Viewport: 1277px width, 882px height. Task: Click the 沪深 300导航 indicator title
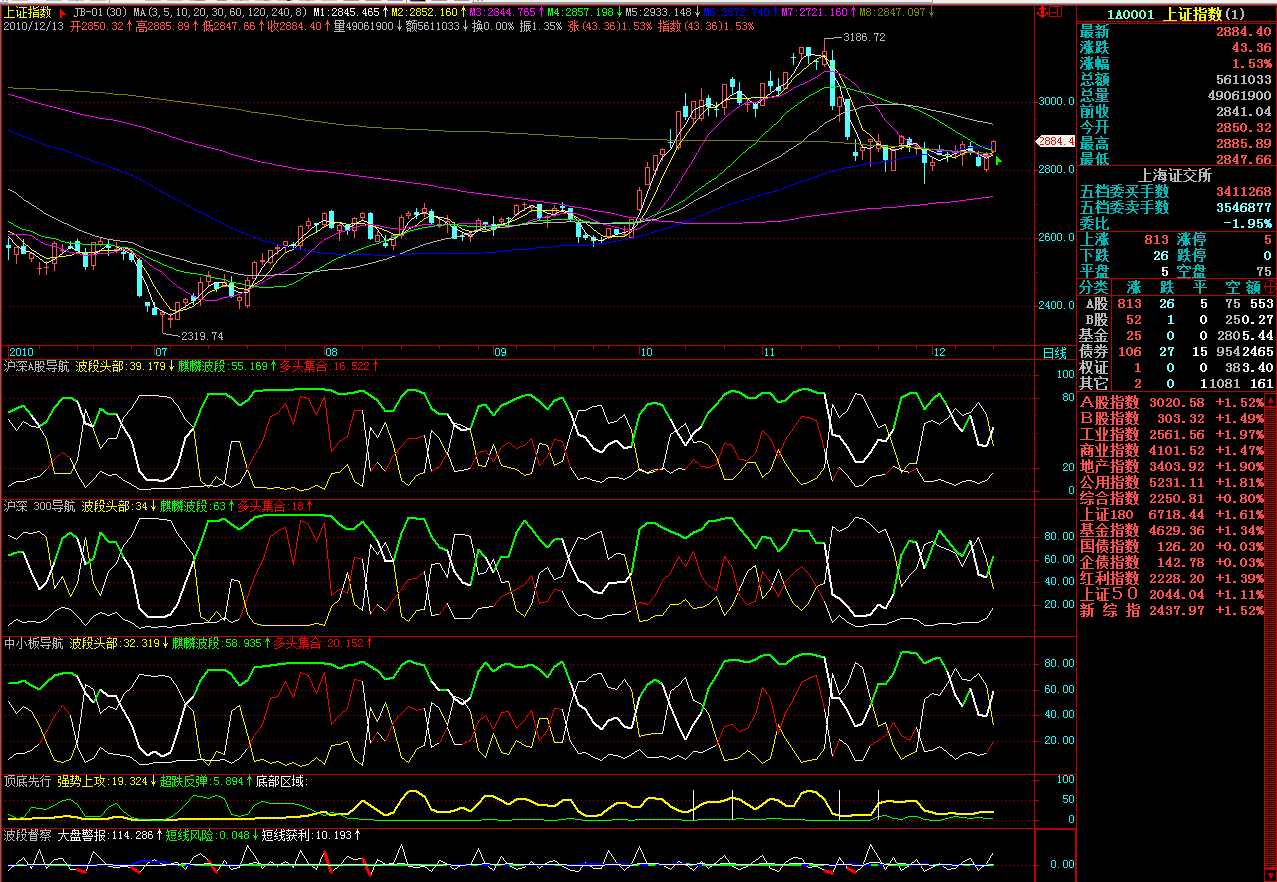39,506
